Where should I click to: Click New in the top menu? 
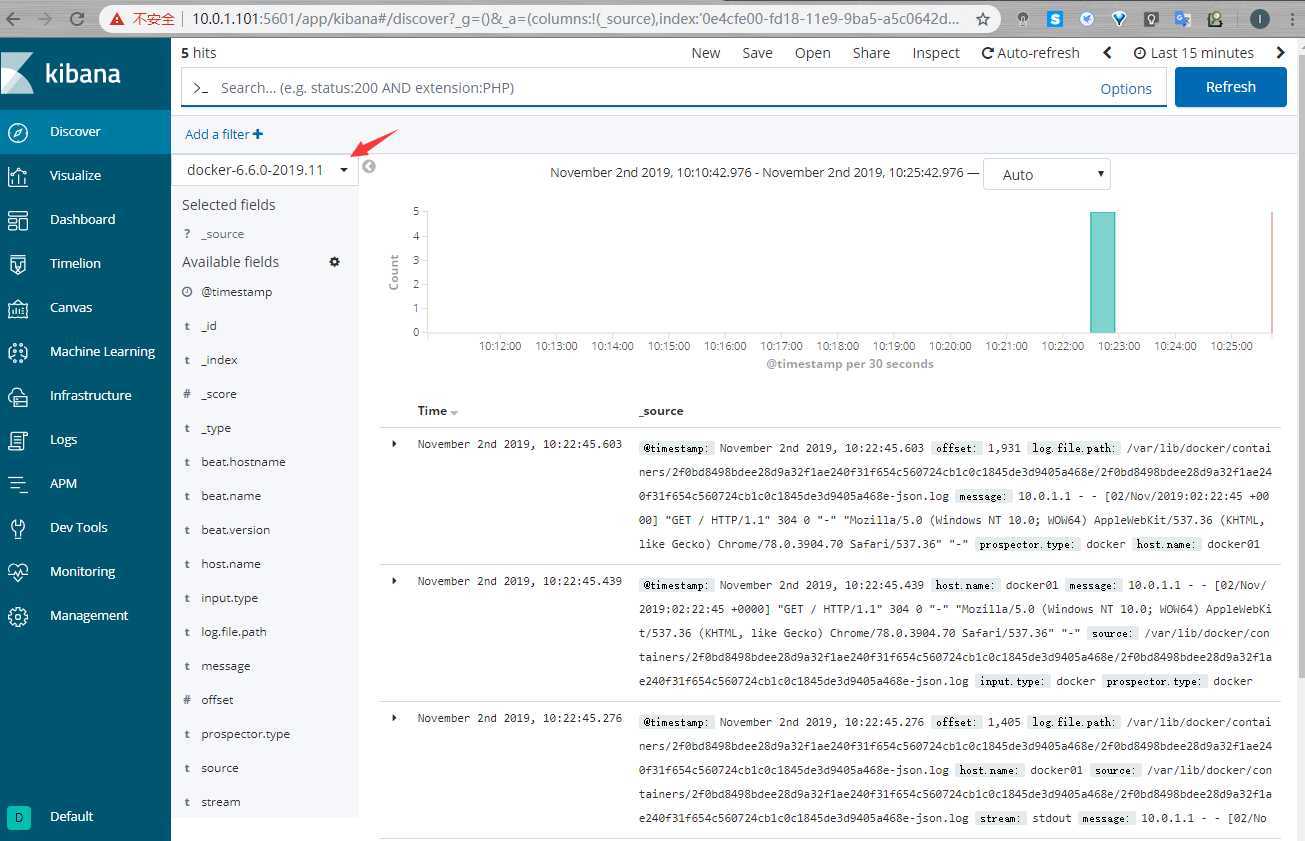click(706, 52)
